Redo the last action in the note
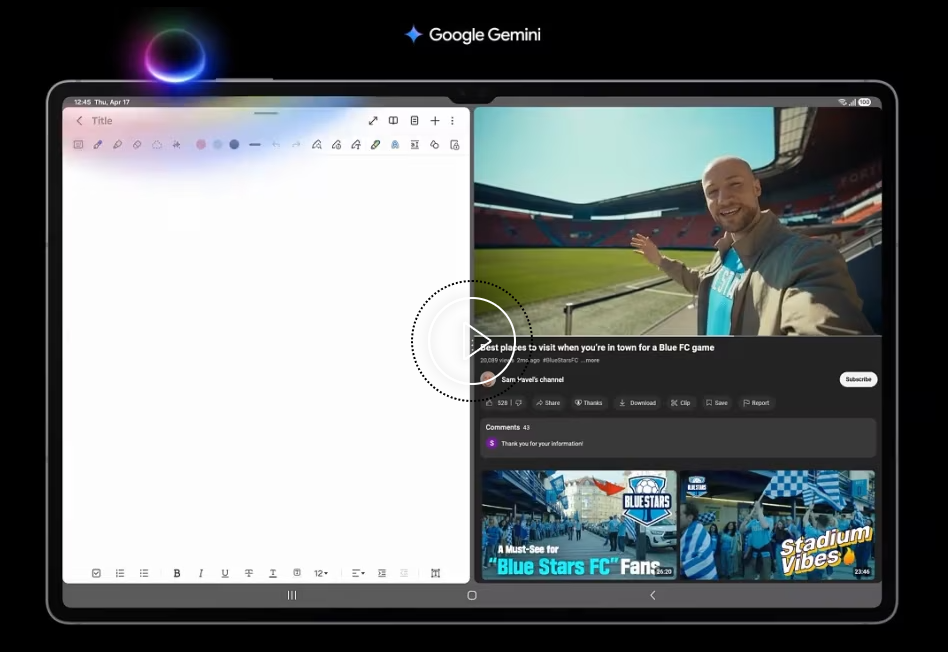 pyautogui.click(x=296, y=145)
